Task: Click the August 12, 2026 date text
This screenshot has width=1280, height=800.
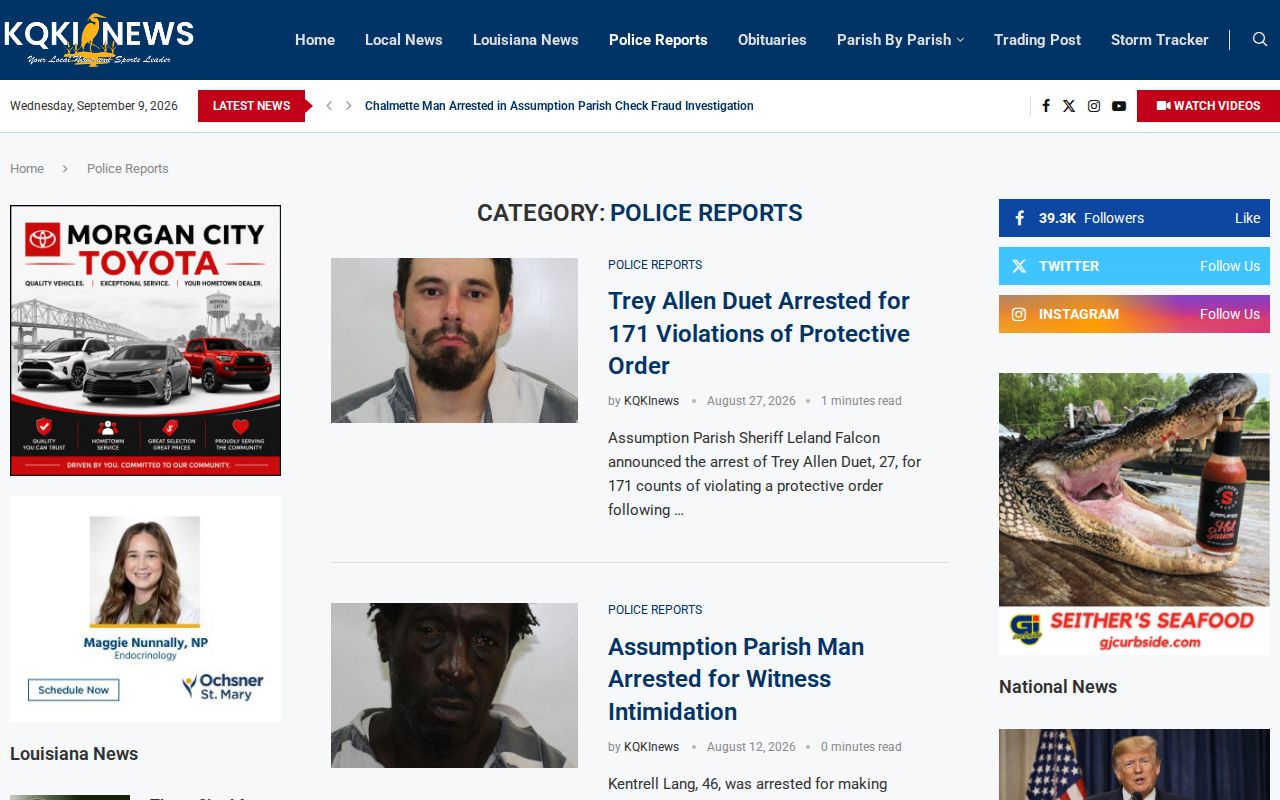Action: (x=751, y=747)
